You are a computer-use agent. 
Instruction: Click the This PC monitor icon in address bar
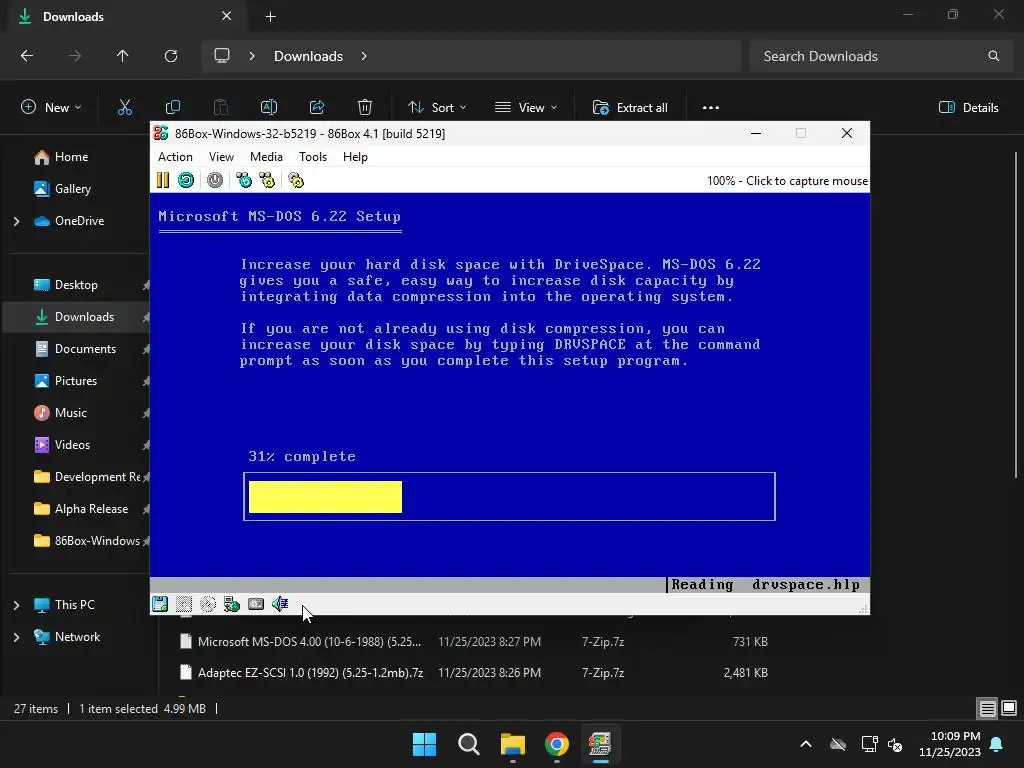point(222,56)
